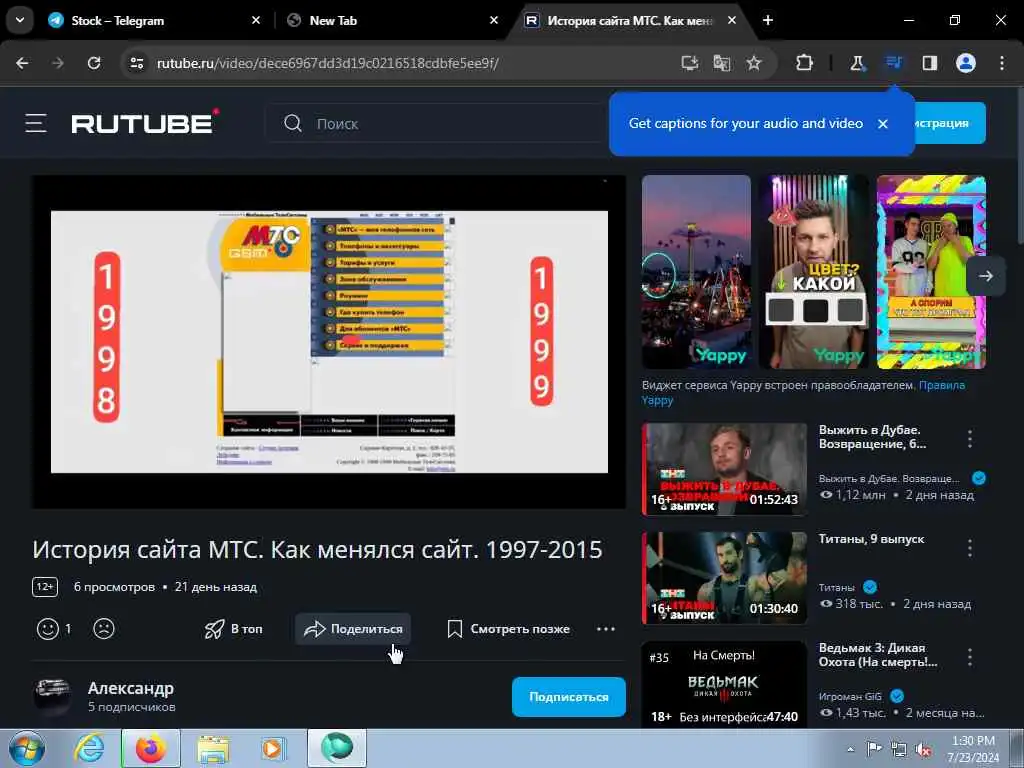This screenshot has height=768, width=1024.
Task: Click the video player area
Action: point(329,342)
